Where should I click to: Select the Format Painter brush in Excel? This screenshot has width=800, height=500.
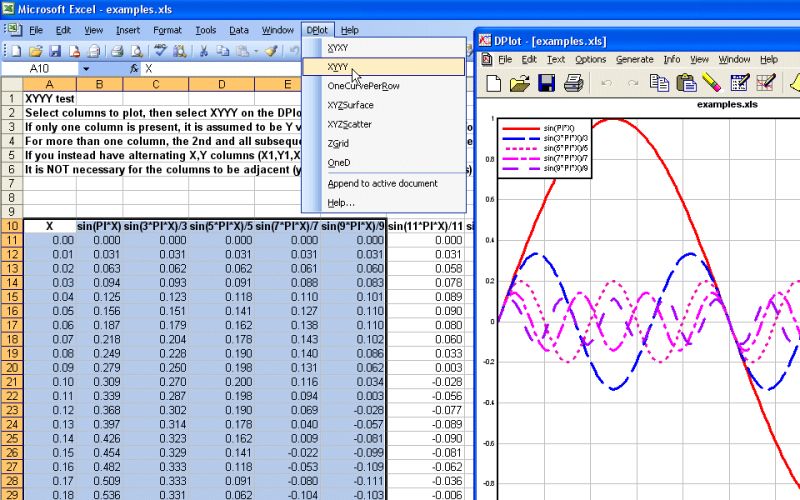coord(272,51)
